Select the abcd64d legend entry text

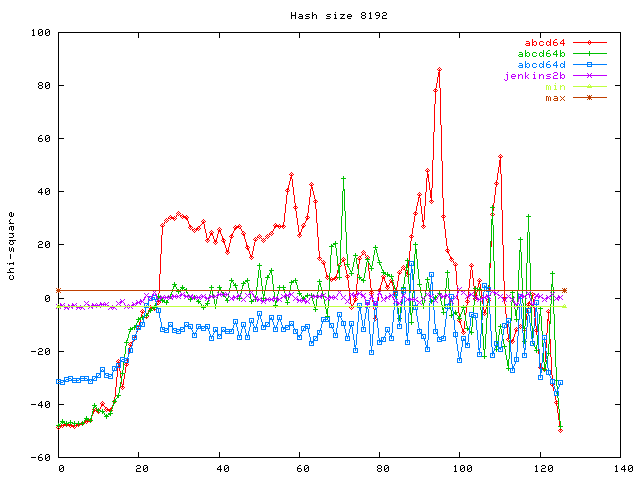(x=545, y=65)
